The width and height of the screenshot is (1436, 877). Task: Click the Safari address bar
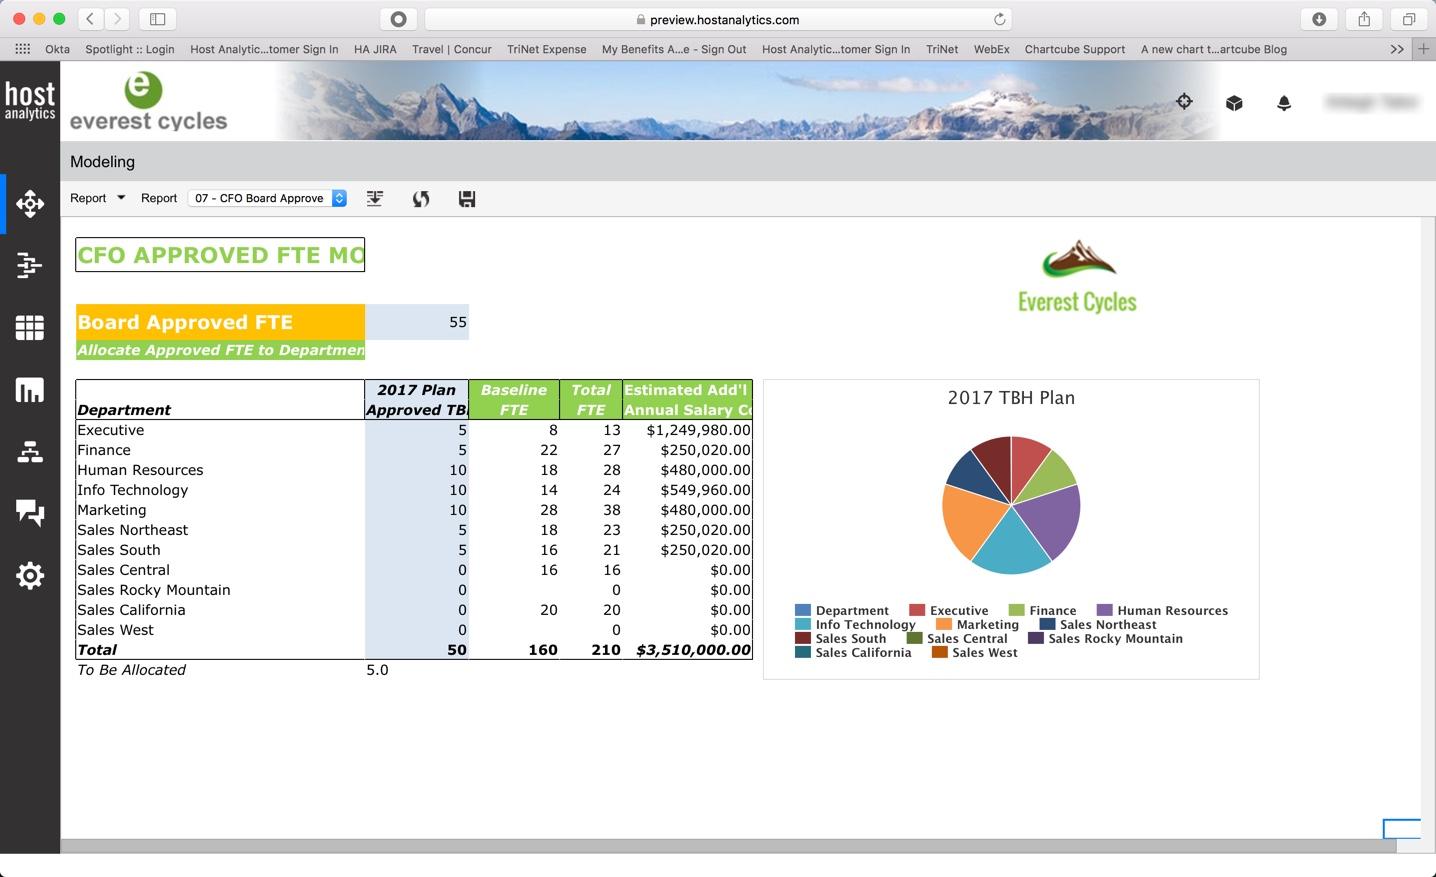[x=718, y=19]
